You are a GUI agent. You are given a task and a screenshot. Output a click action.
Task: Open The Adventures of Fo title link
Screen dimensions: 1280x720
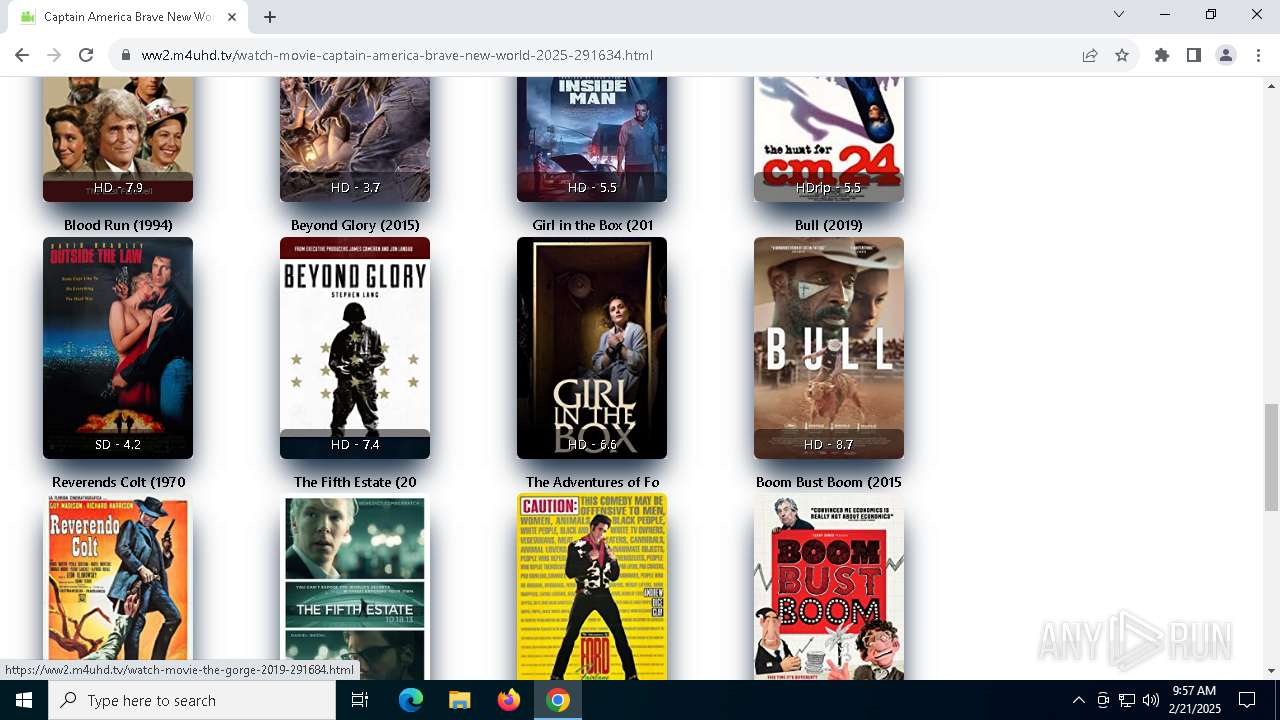coord(592,482)
